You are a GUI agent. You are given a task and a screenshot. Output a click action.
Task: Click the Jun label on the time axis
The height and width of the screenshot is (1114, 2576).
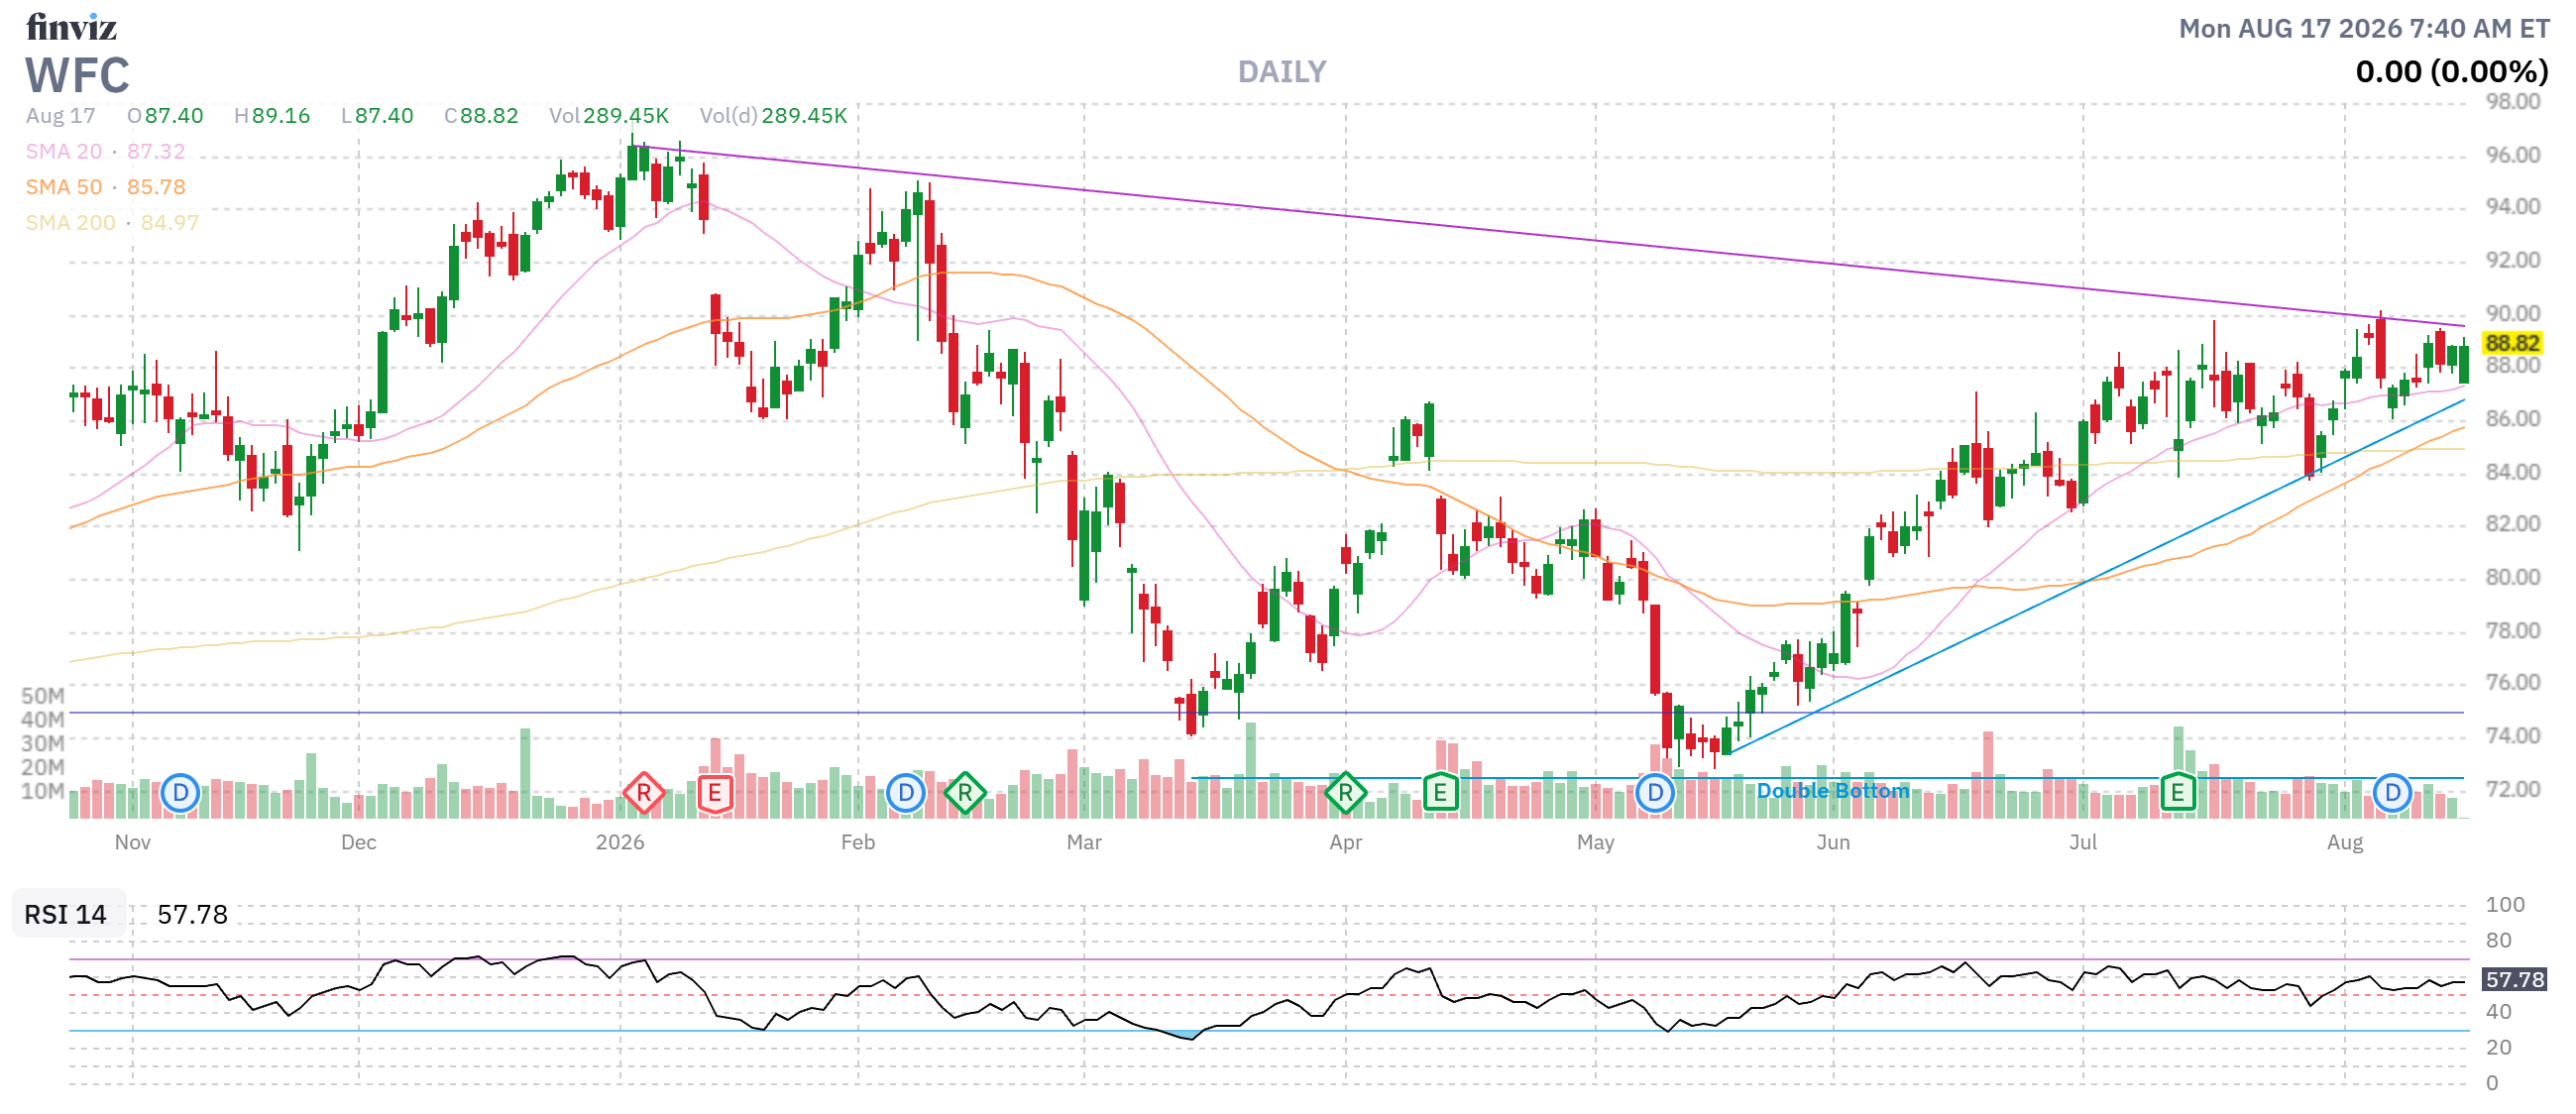click(x=1832, y=842)
